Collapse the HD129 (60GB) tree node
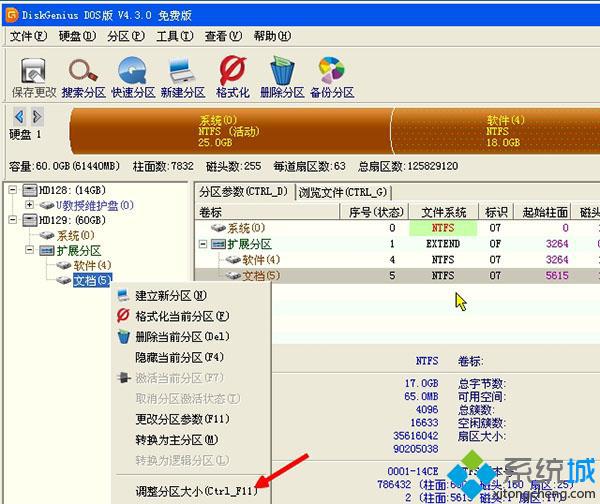The height and width of the screenshot is (504, 600). click(x=13, y=220)
